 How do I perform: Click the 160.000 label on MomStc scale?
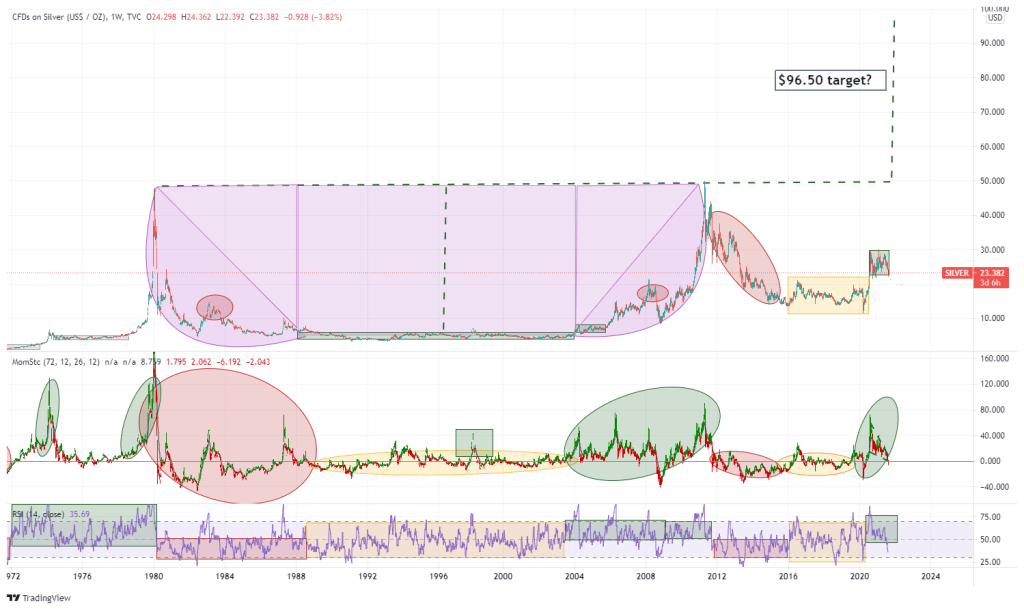pos(991,358)
